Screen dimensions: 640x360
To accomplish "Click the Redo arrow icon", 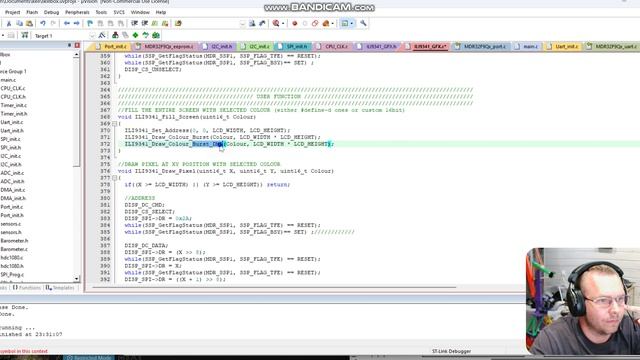I will coord(53,24).
